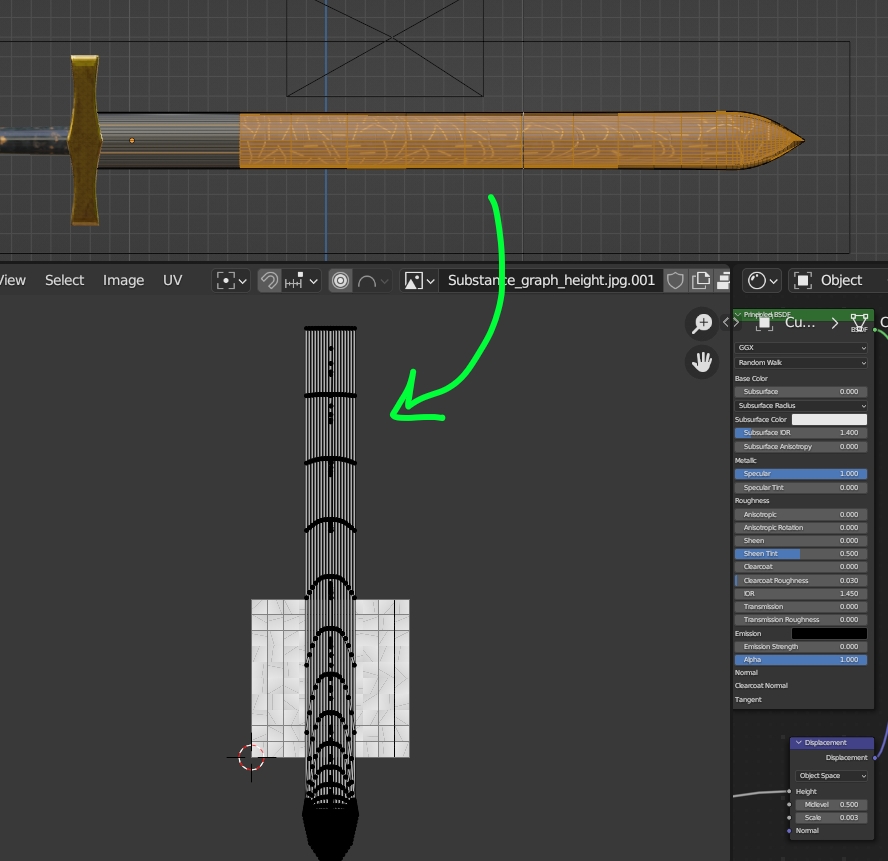Open the browse image icon in UV editor

412,280
